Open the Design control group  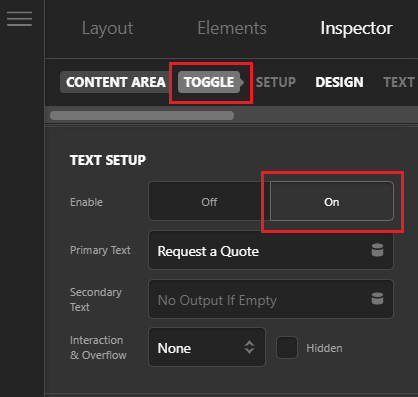click(339, 82)
